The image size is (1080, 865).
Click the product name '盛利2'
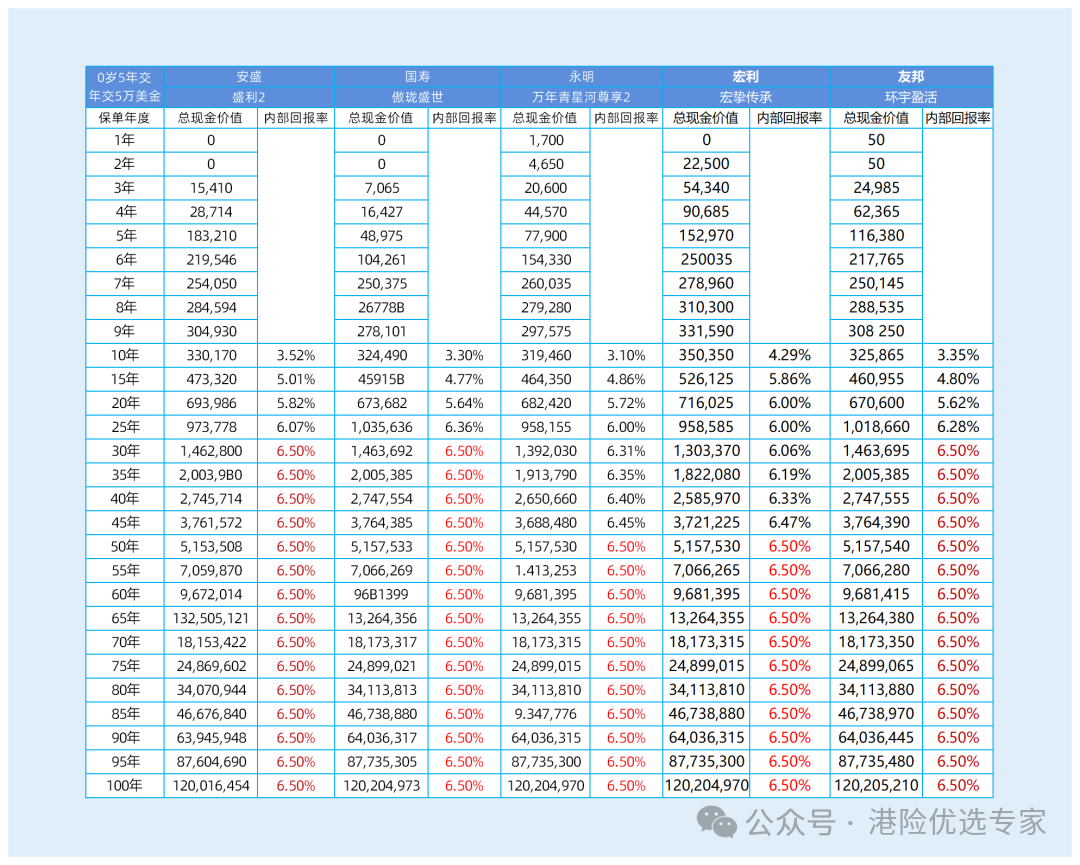249,97
